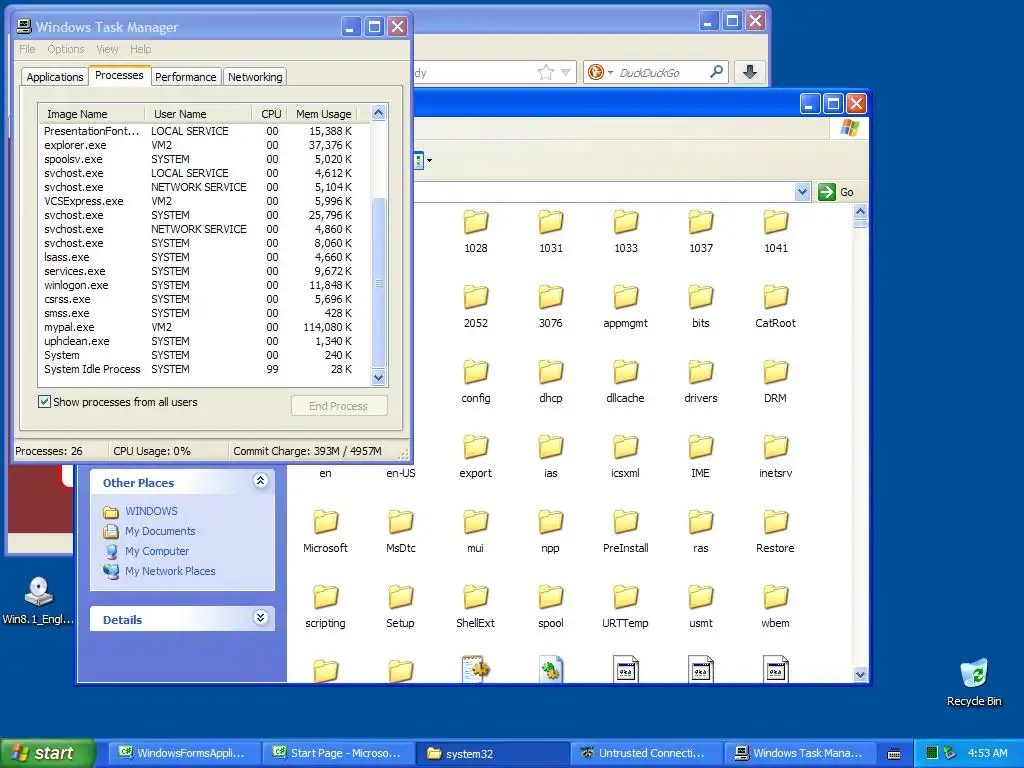Select System Idle Process row
The image size is (1024, 768).
pyautogui.click(x=204, y=369)
